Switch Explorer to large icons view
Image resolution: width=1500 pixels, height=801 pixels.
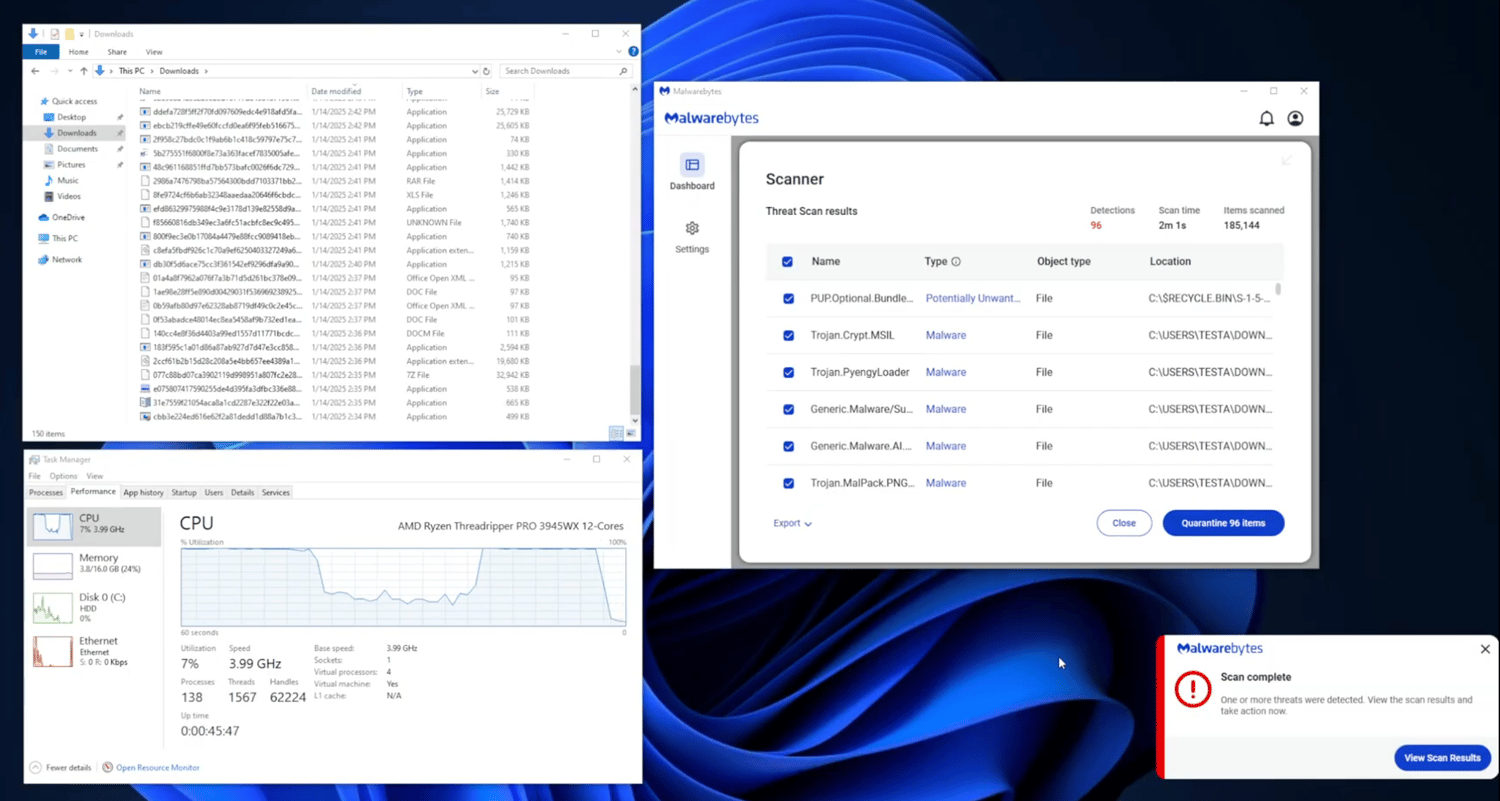[x=629, y=433]
